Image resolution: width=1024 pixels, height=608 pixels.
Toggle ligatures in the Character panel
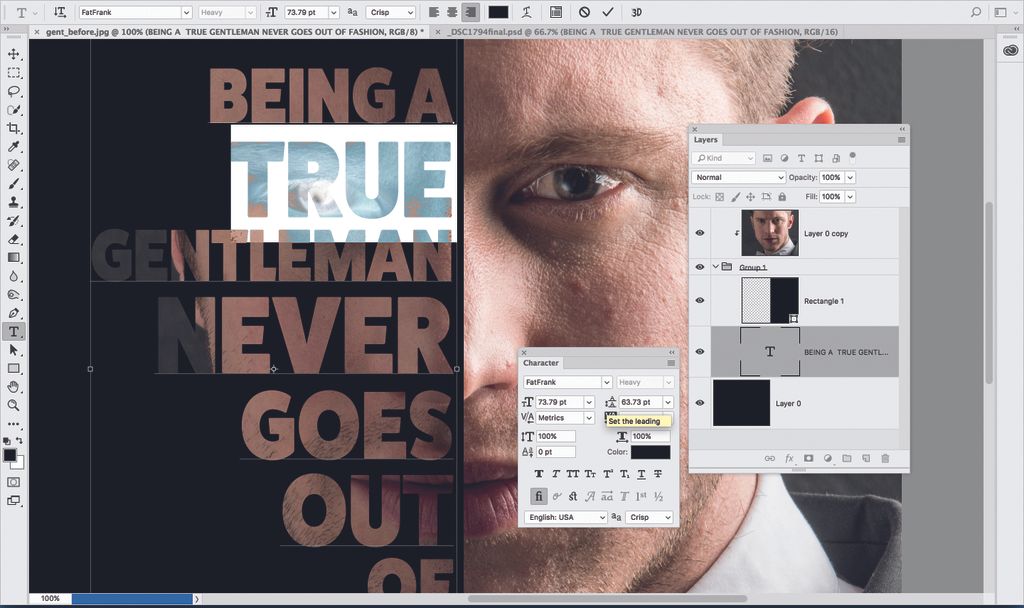coord(539,495)
